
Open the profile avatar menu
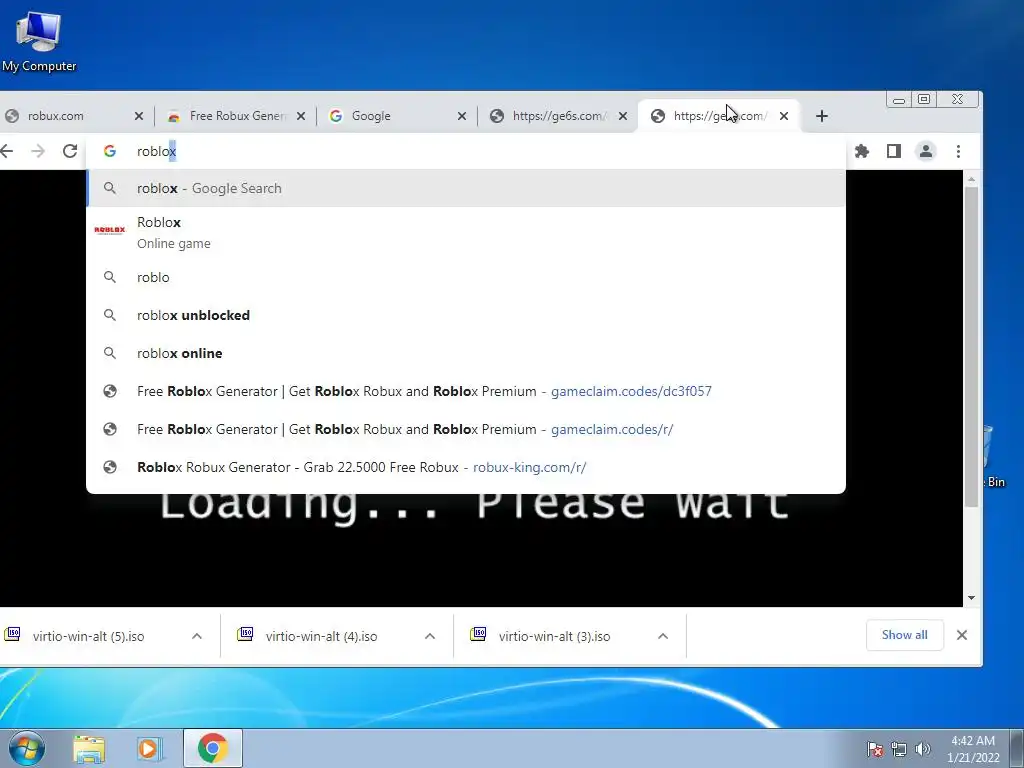click(x=925, y=151)
